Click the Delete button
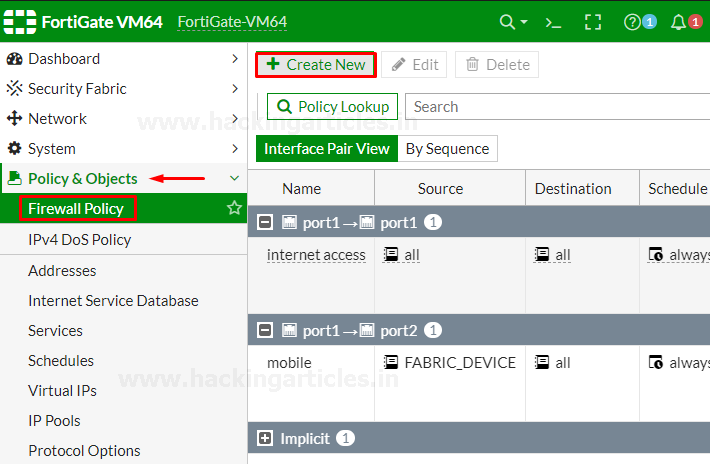Screen dimensions: 710x464 click(497, 65)
